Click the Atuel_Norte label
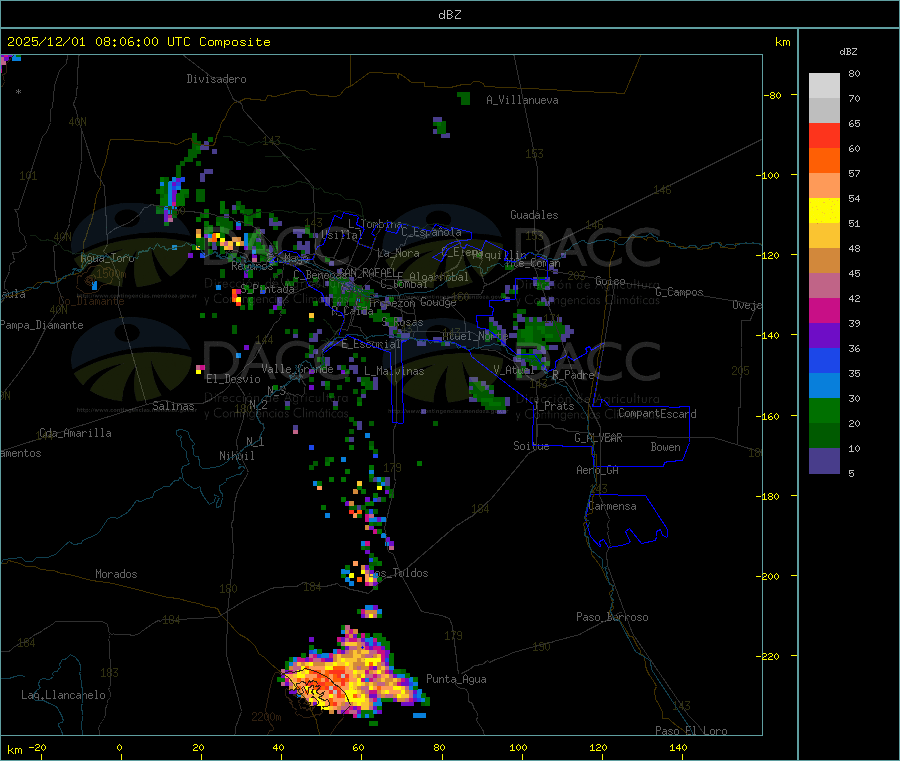Image resolution: width=900 pixels, height=761 pixels. click(475, 336)
